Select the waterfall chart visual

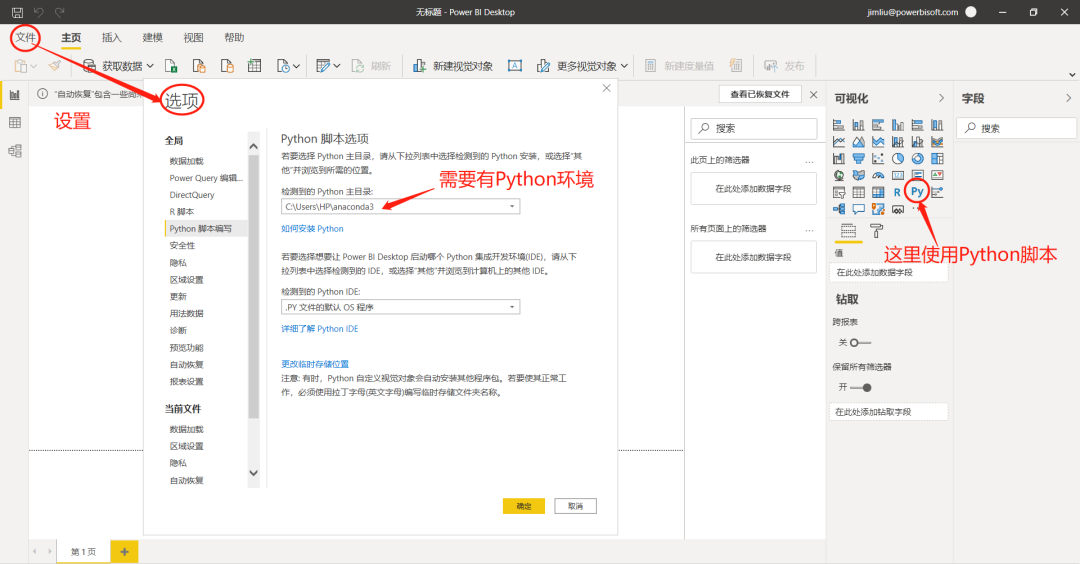pyautogui.click(x=839, y=158)
